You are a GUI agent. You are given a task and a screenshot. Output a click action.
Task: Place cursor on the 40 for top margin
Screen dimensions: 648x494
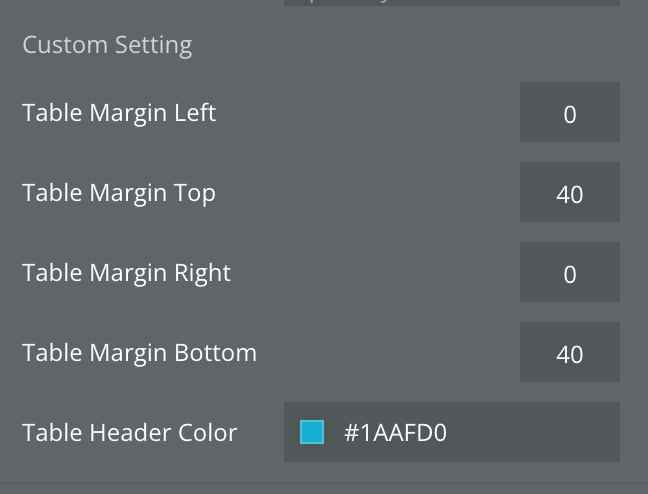[x=570, y=194]
